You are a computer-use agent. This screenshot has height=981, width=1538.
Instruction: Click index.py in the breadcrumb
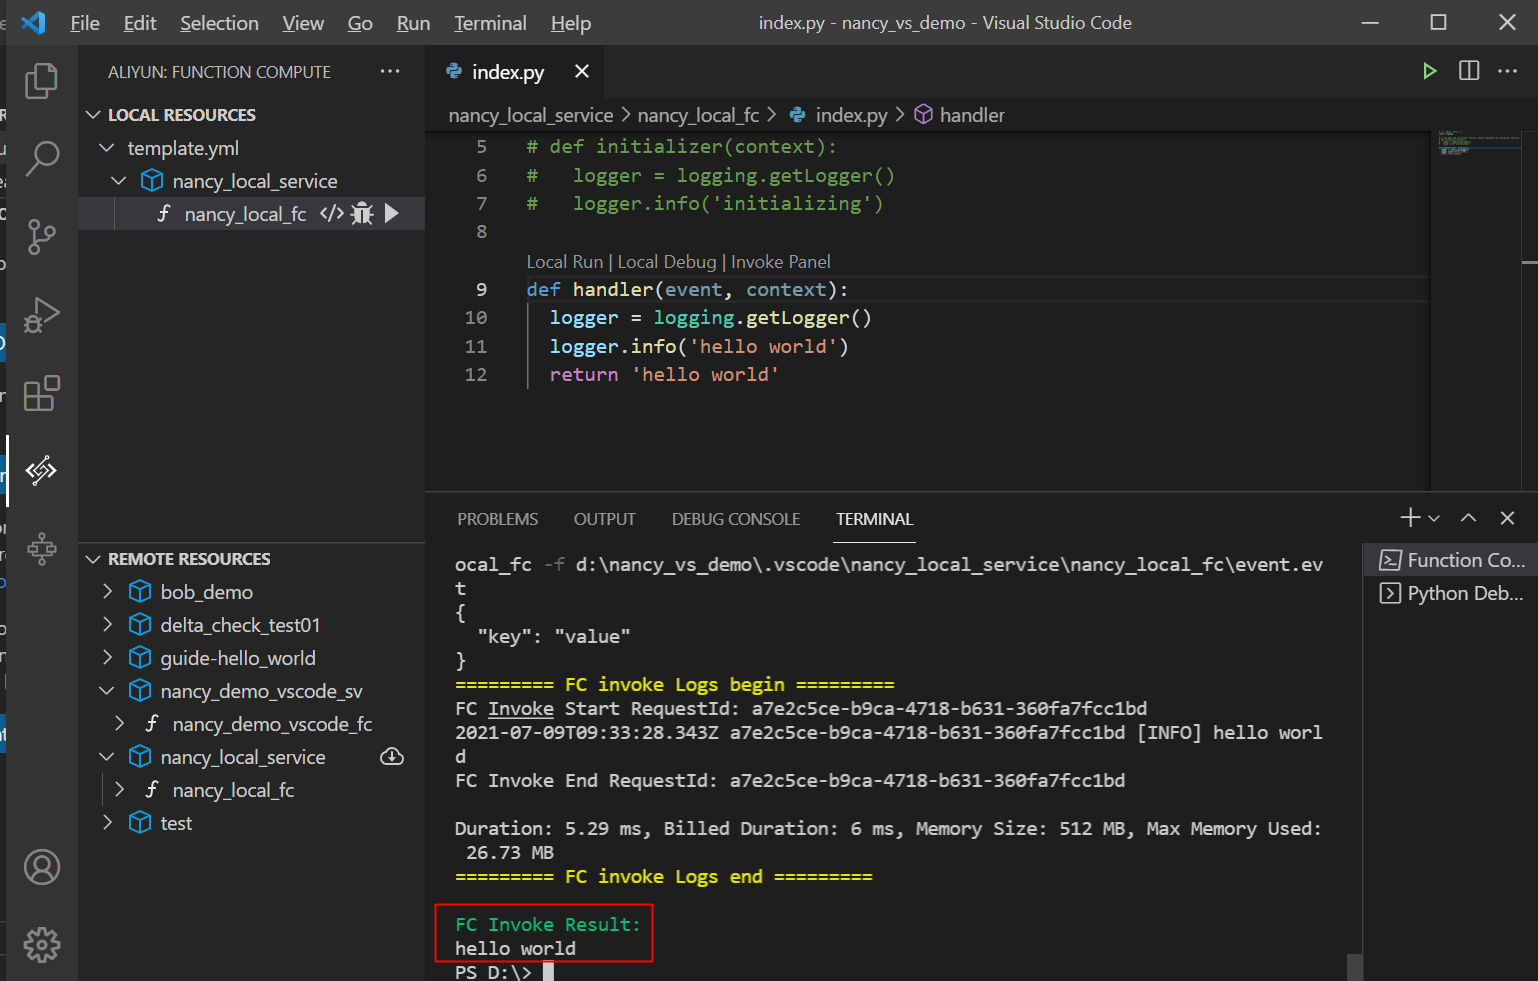838,115
